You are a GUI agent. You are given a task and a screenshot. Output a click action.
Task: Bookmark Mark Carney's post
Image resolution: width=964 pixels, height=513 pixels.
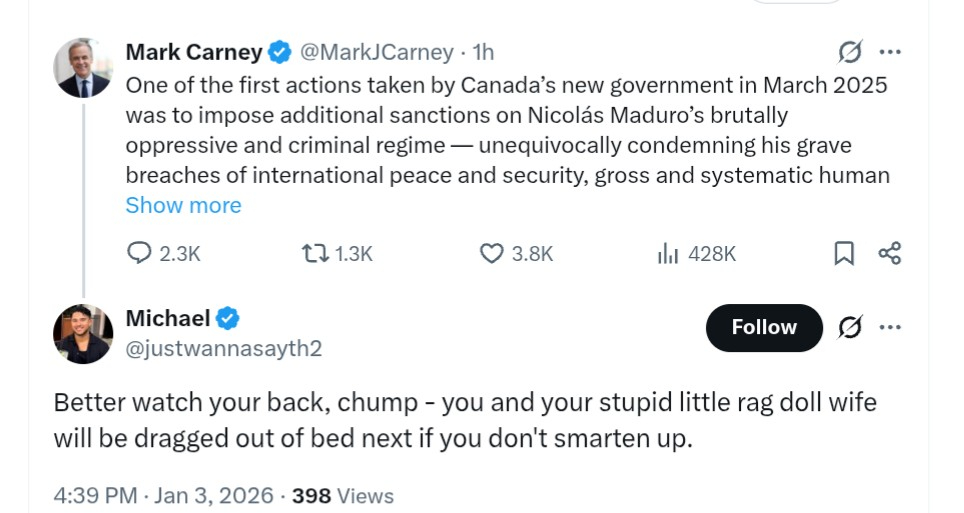844,254
